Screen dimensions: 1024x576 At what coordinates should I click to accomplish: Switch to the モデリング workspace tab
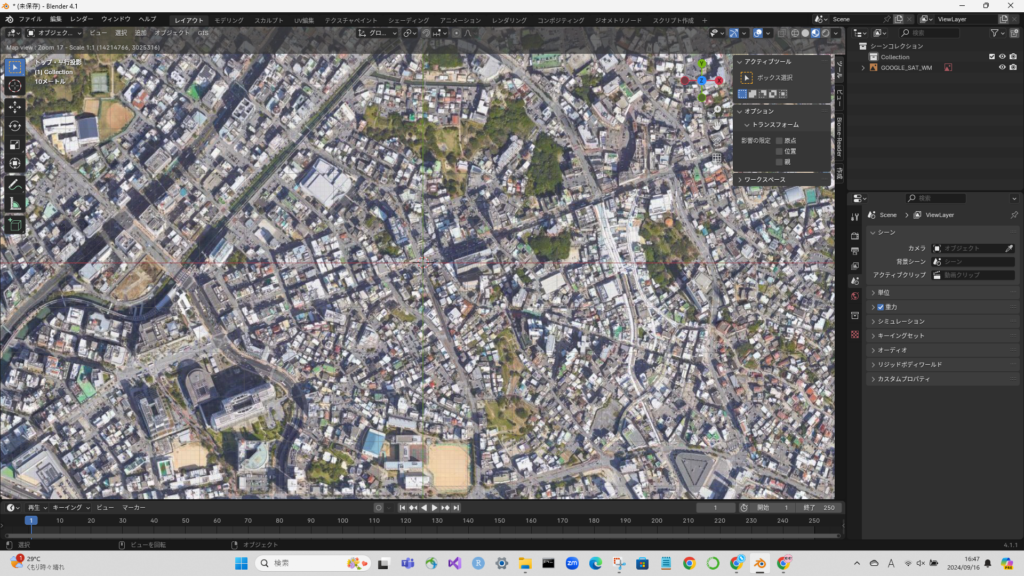pyautogui.click(x=229, y=20)
